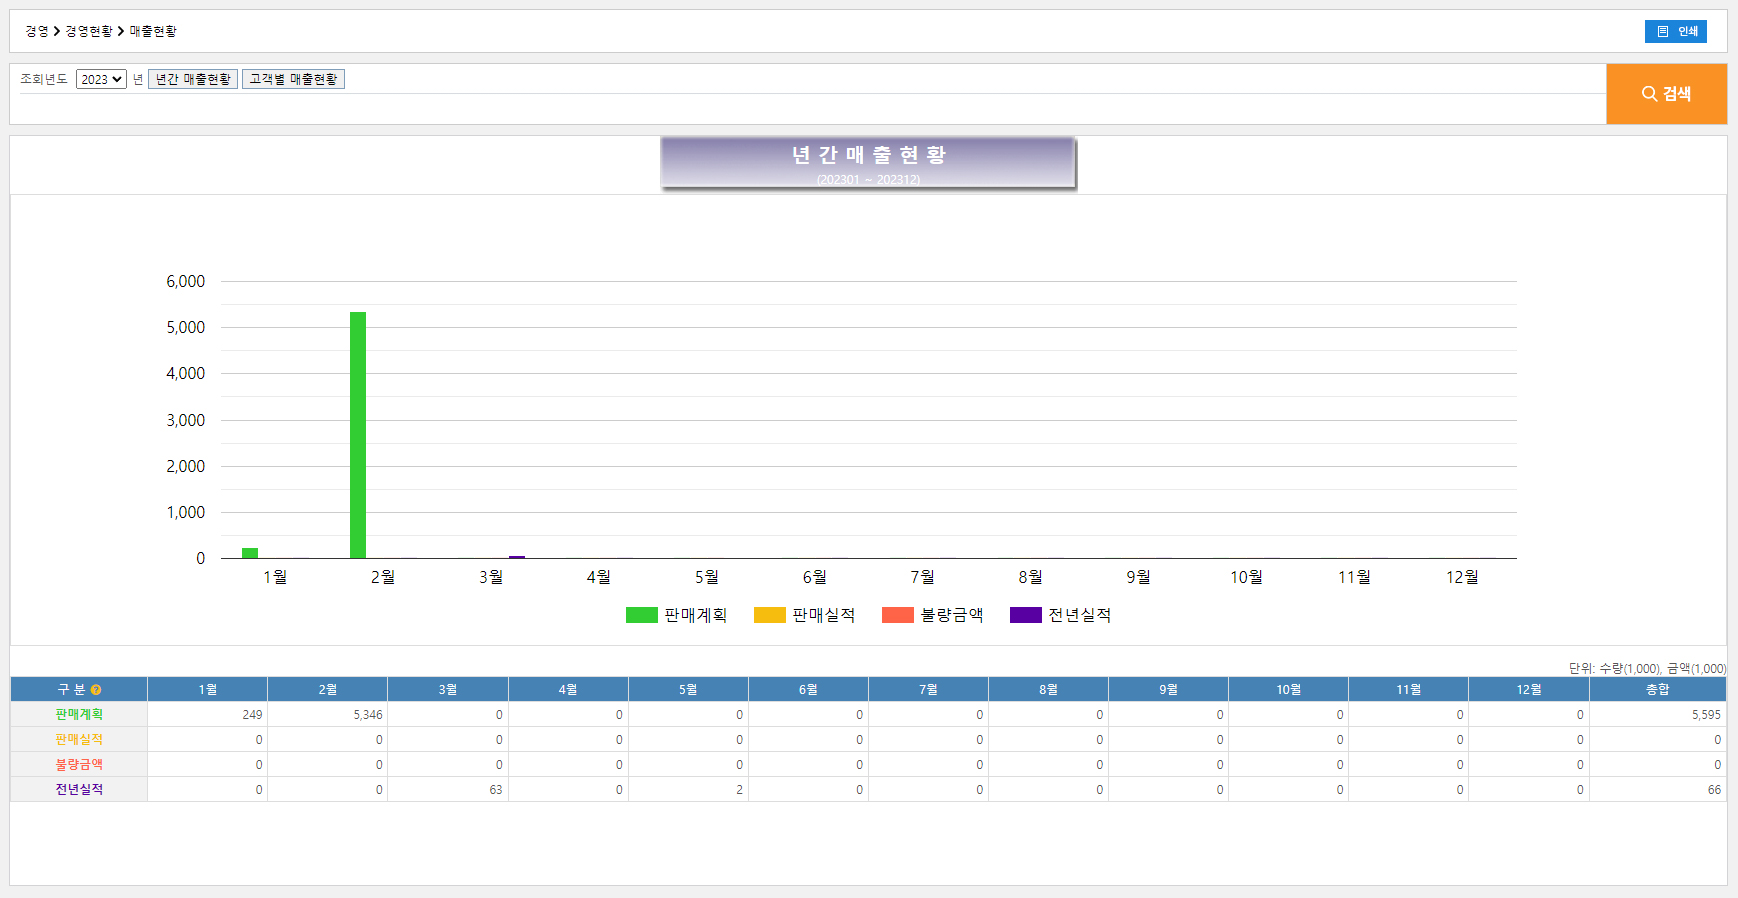Click the 총합 column header
This screenshot has width=1738, height=898.
[1657, 690]
